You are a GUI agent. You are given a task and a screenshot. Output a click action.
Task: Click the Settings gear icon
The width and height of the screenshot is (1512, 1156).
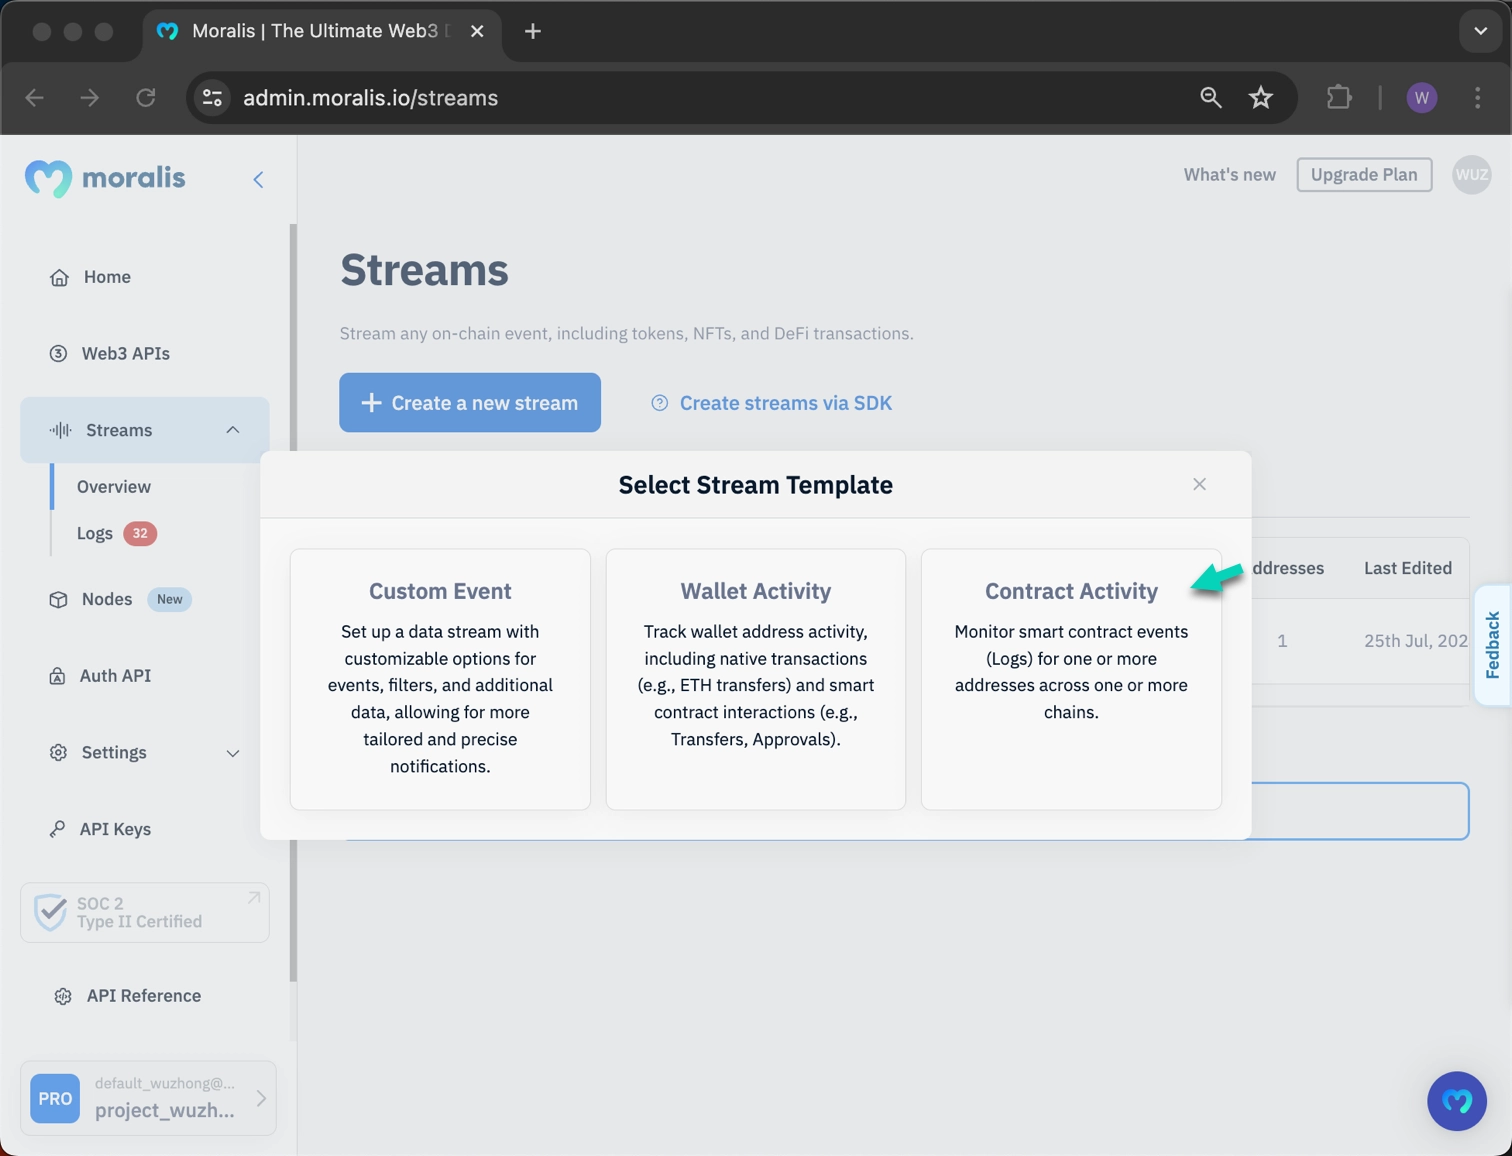(x=58, y=752)
